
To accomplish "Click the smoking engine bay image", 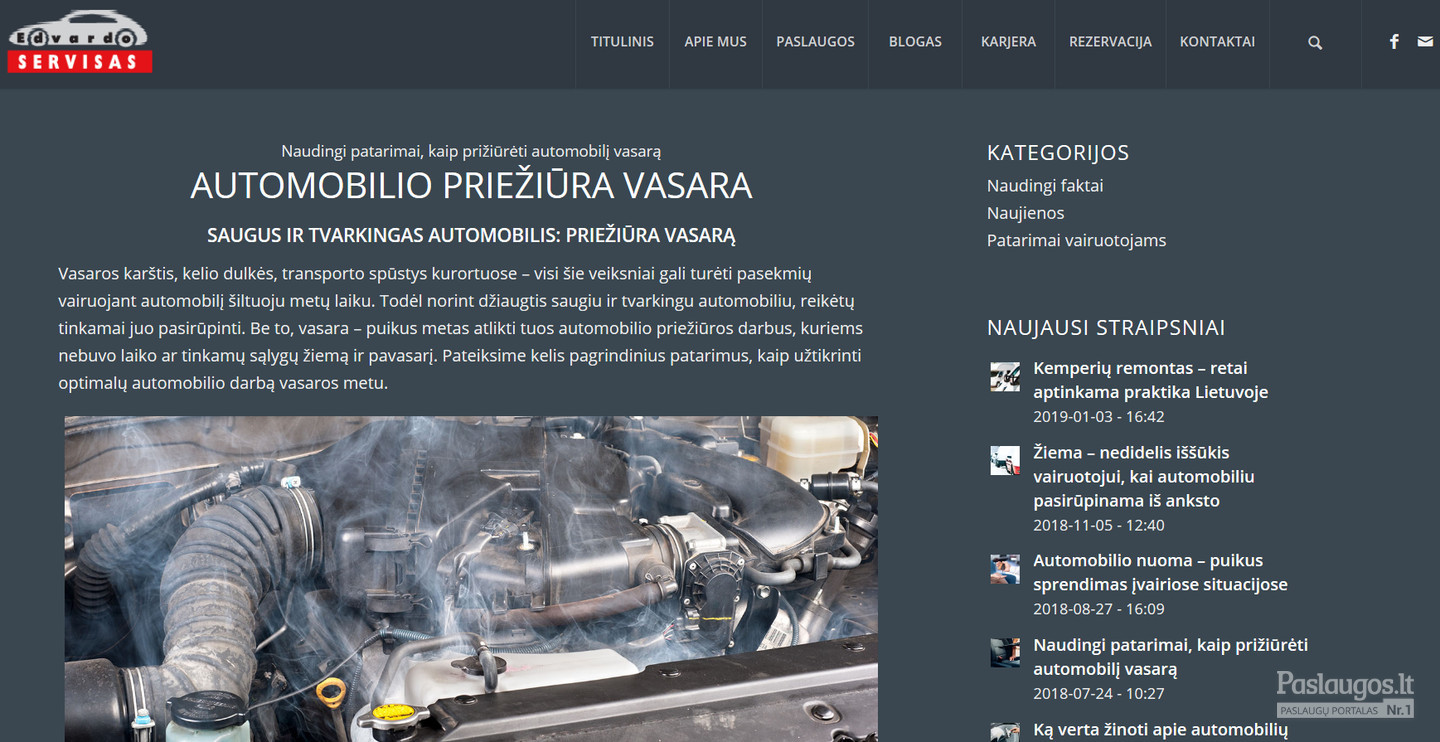I will 471,579.
